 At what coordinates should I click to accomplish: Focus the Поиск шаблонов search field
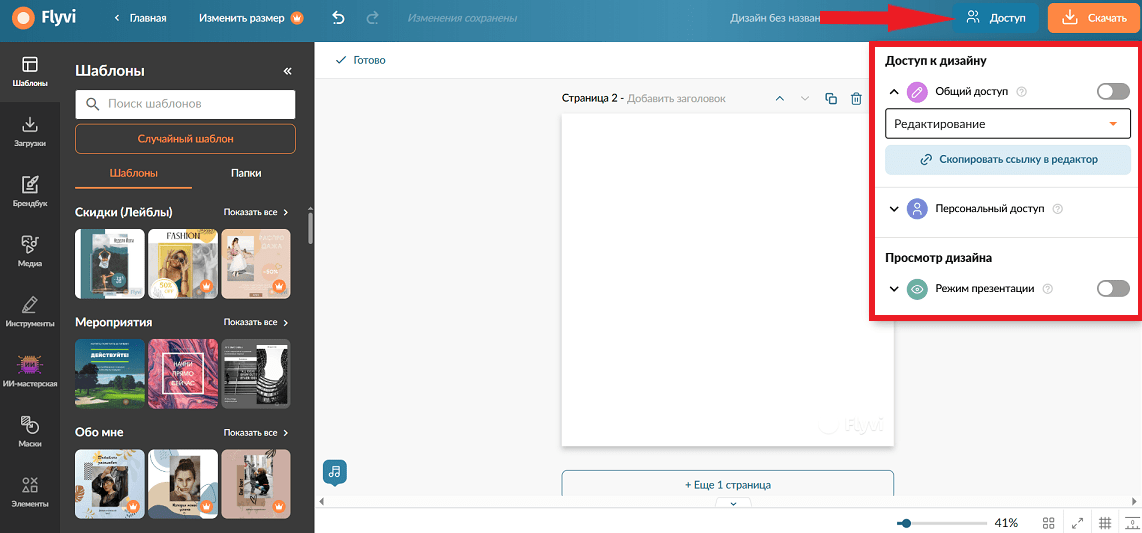185,104
